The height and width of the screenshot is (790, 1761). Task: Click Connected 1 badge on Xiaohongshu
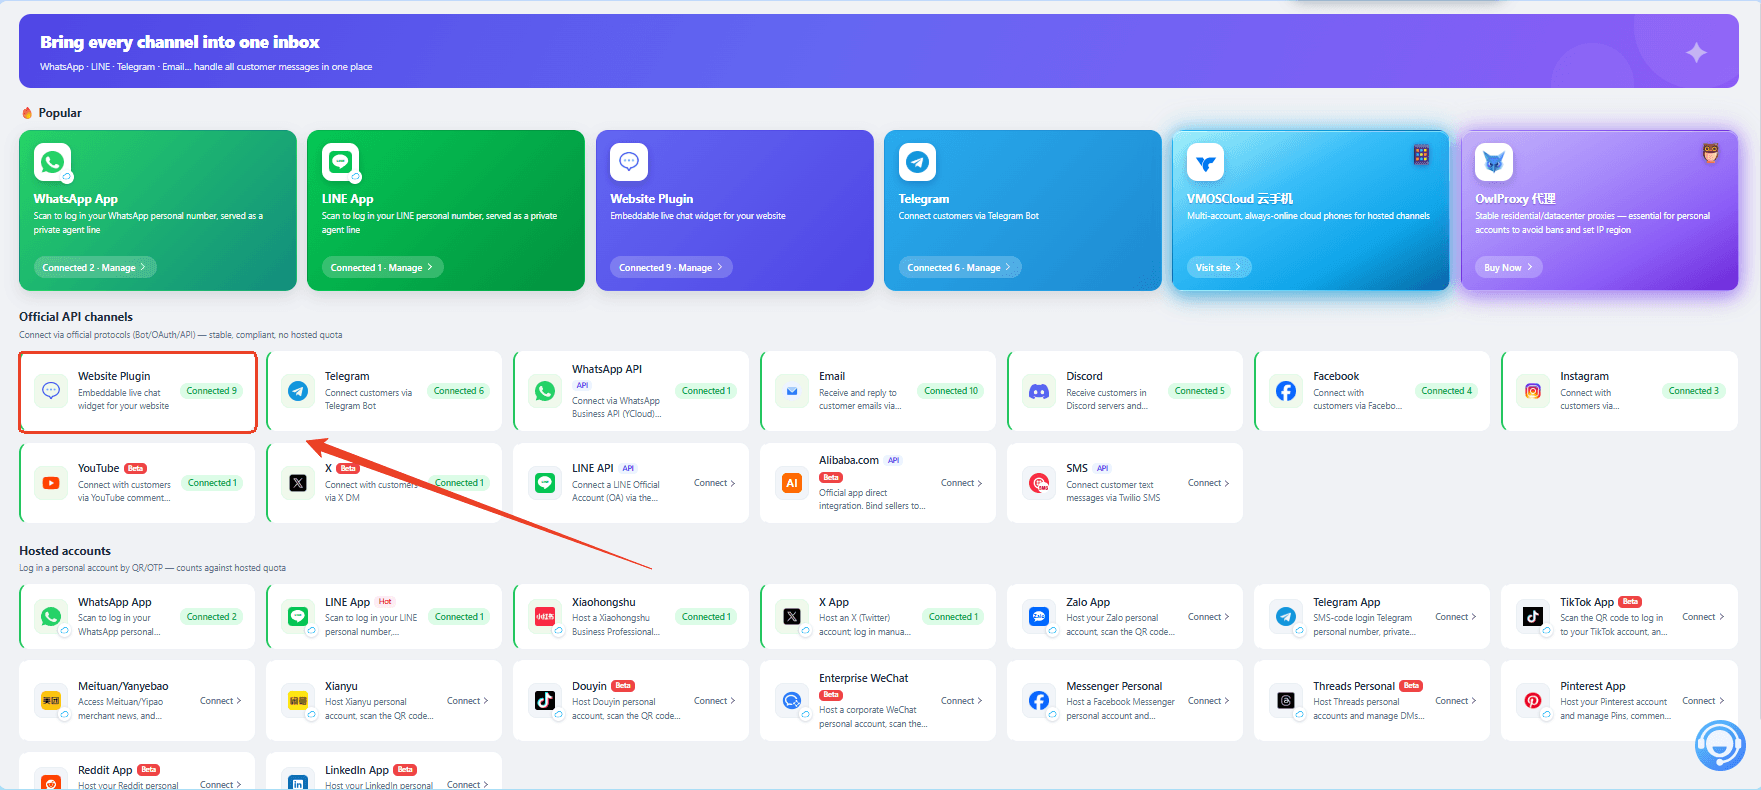pyautogui.click(x=706, y=617)
